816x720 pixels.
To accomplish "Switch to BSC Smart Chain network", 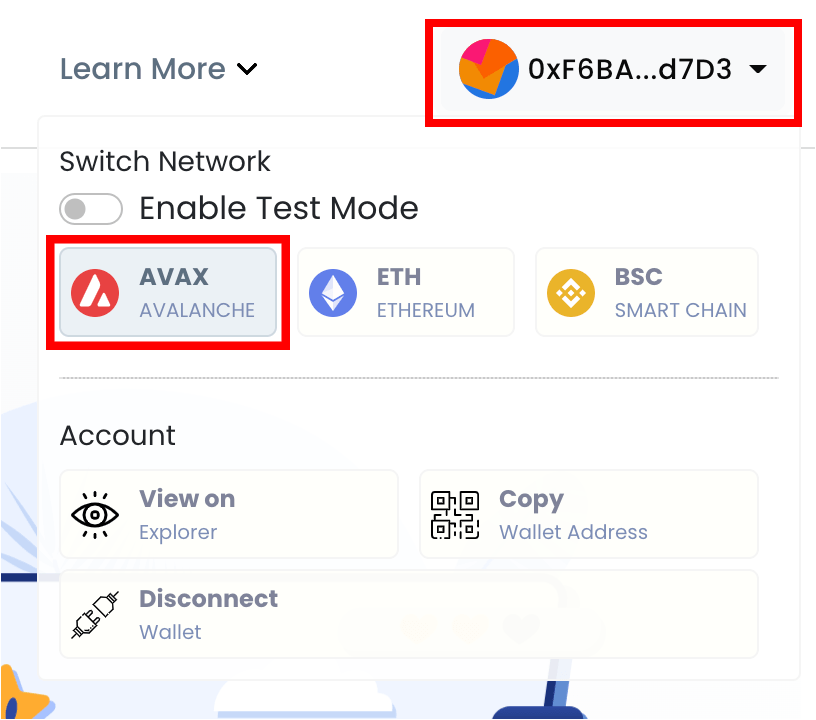I will (x=647, y=293).
